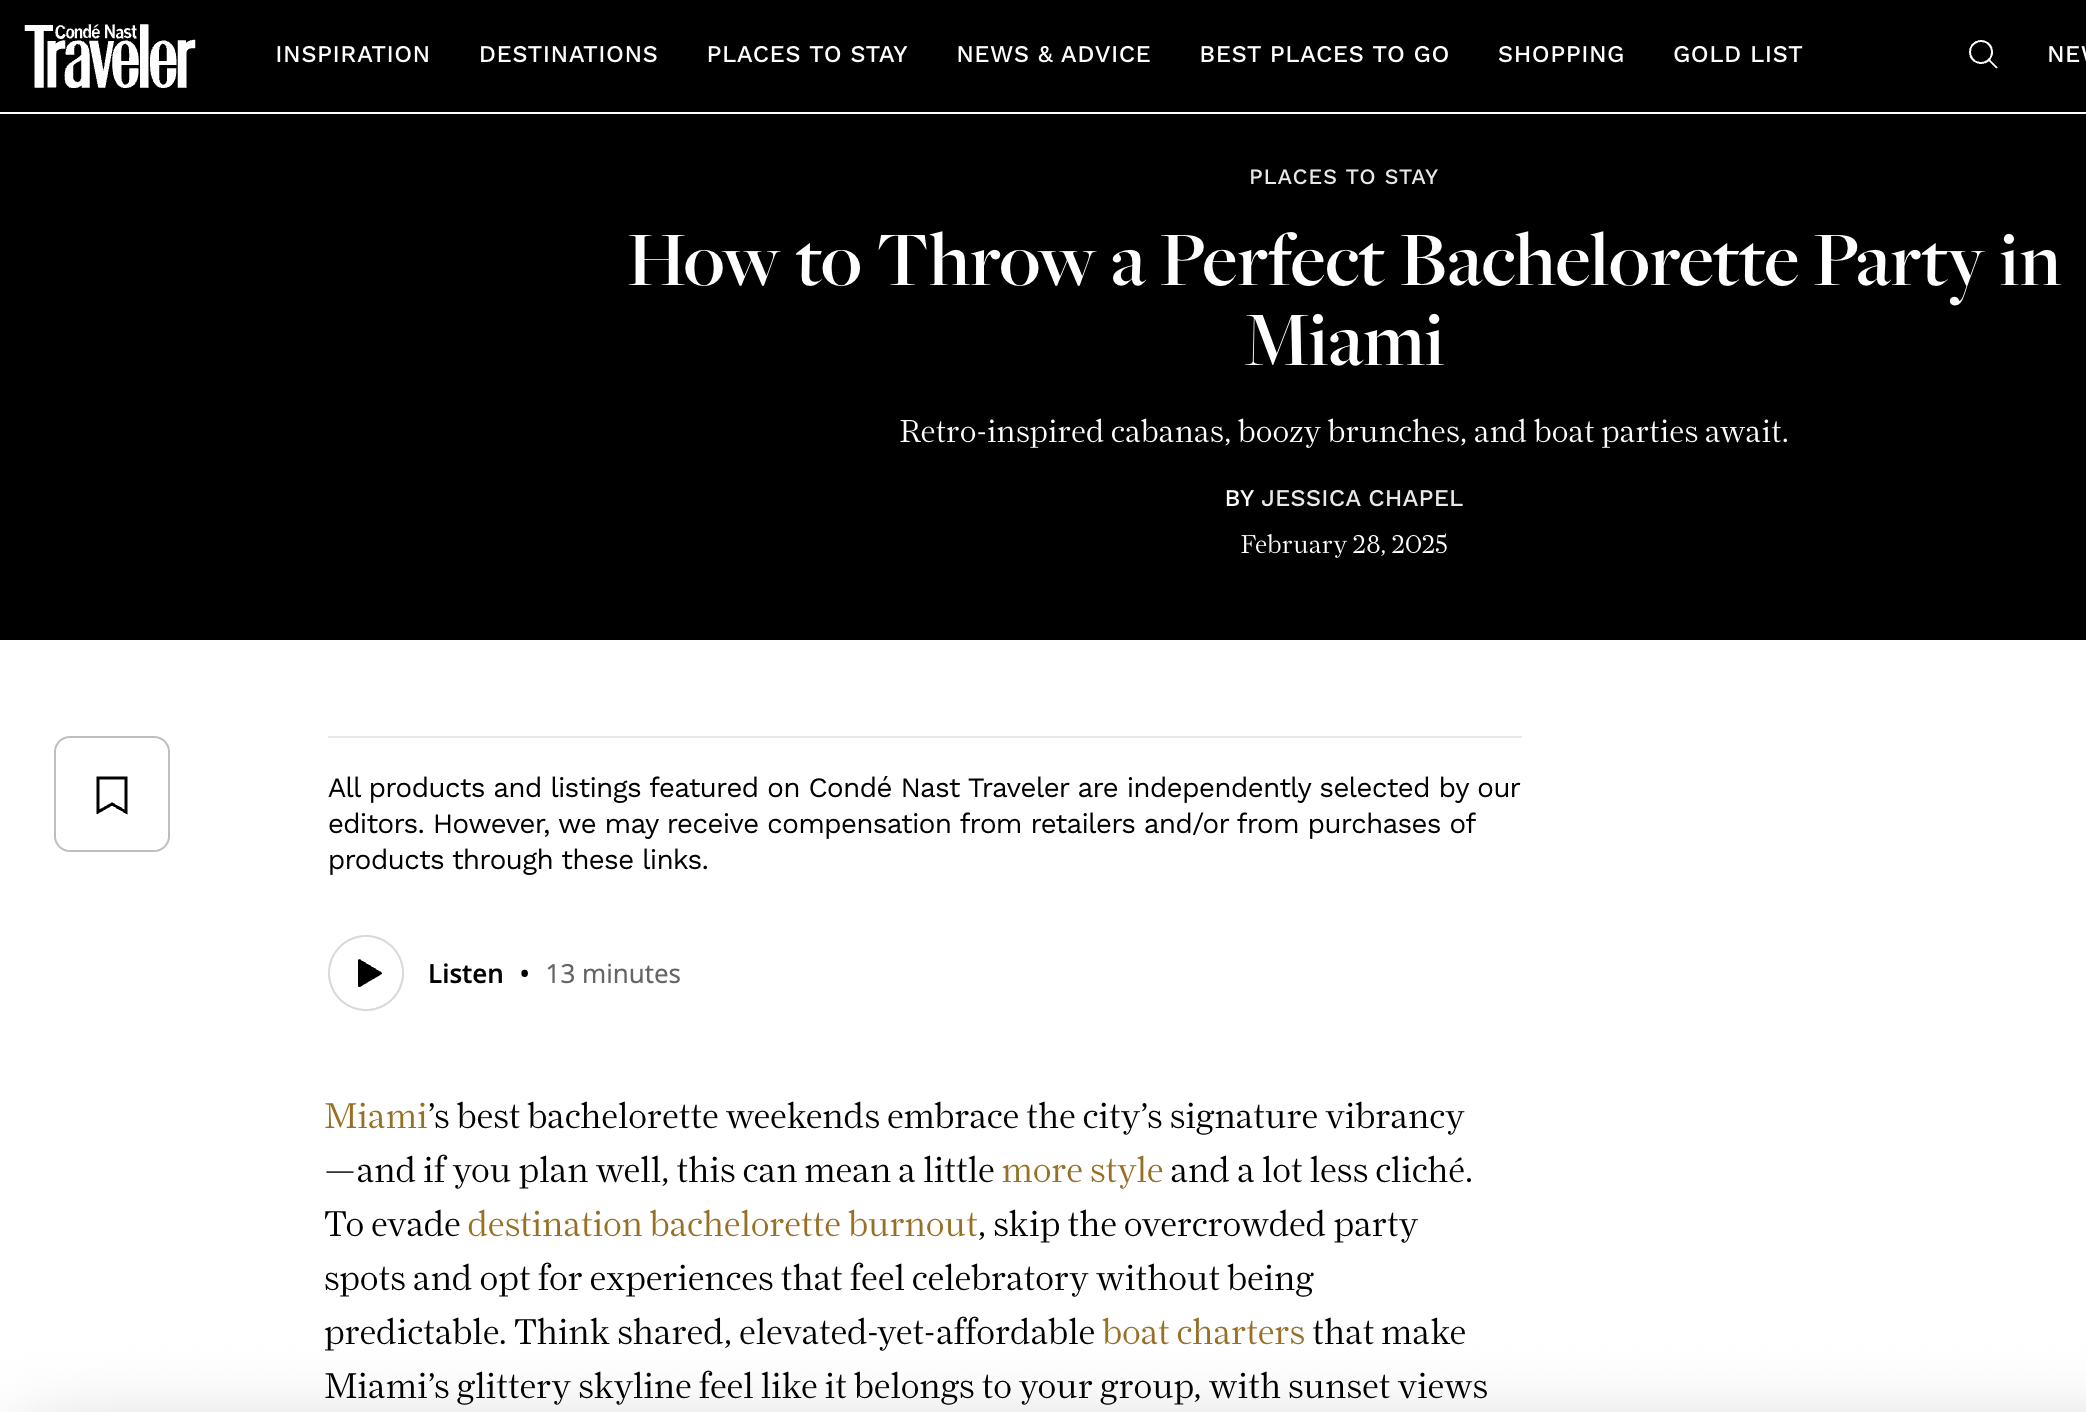Click the Listen label
The width and height of the screenshot is (2086, 1412).
(465, 974)
